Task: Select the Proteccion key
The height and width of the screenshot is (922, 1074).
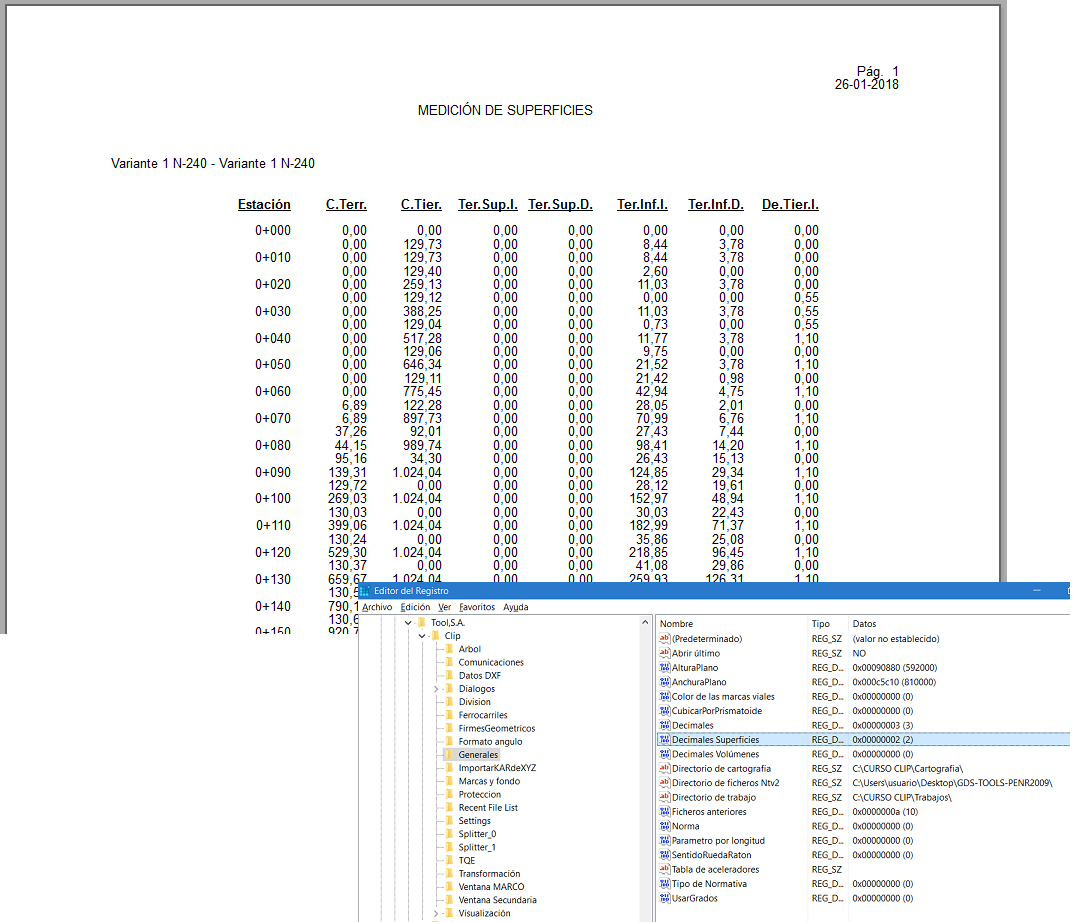Action: coord(479,795)
